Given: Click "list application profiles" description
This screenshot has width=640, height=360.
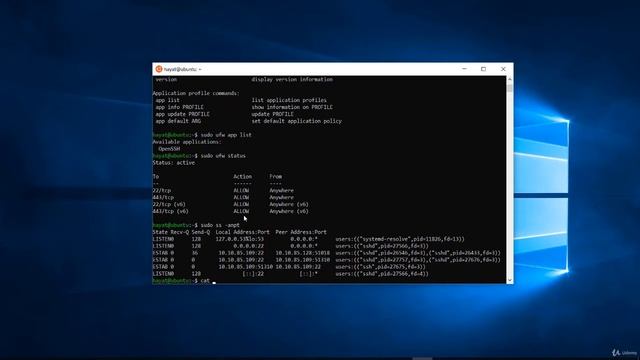Looking at the screenshot, I should (289, 100).
